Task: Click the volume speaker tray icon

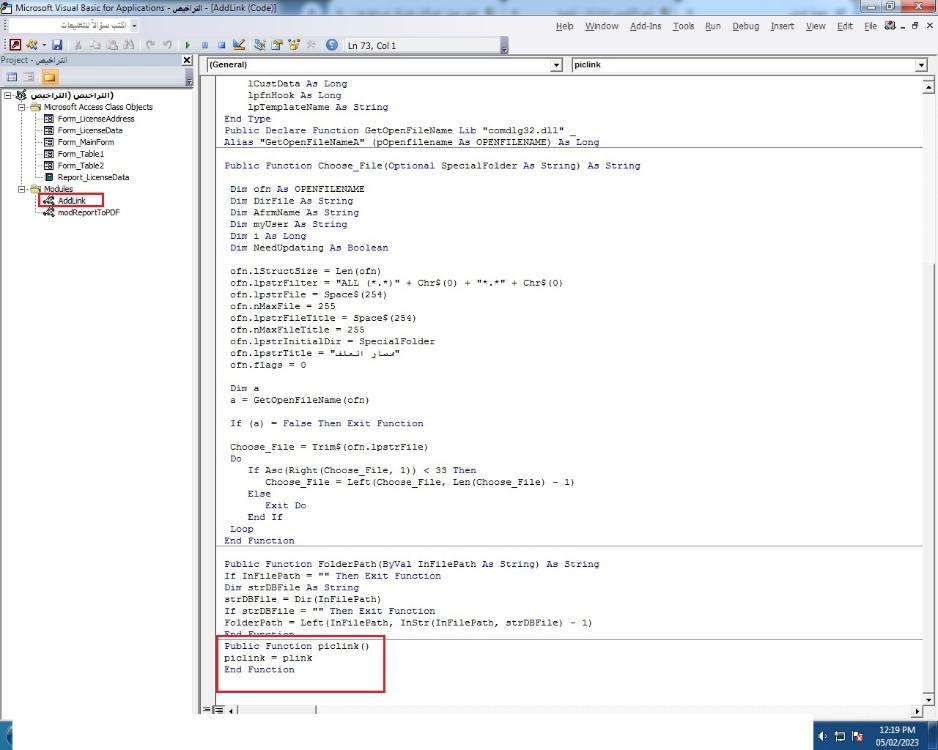Action: [x=823, y=736]
